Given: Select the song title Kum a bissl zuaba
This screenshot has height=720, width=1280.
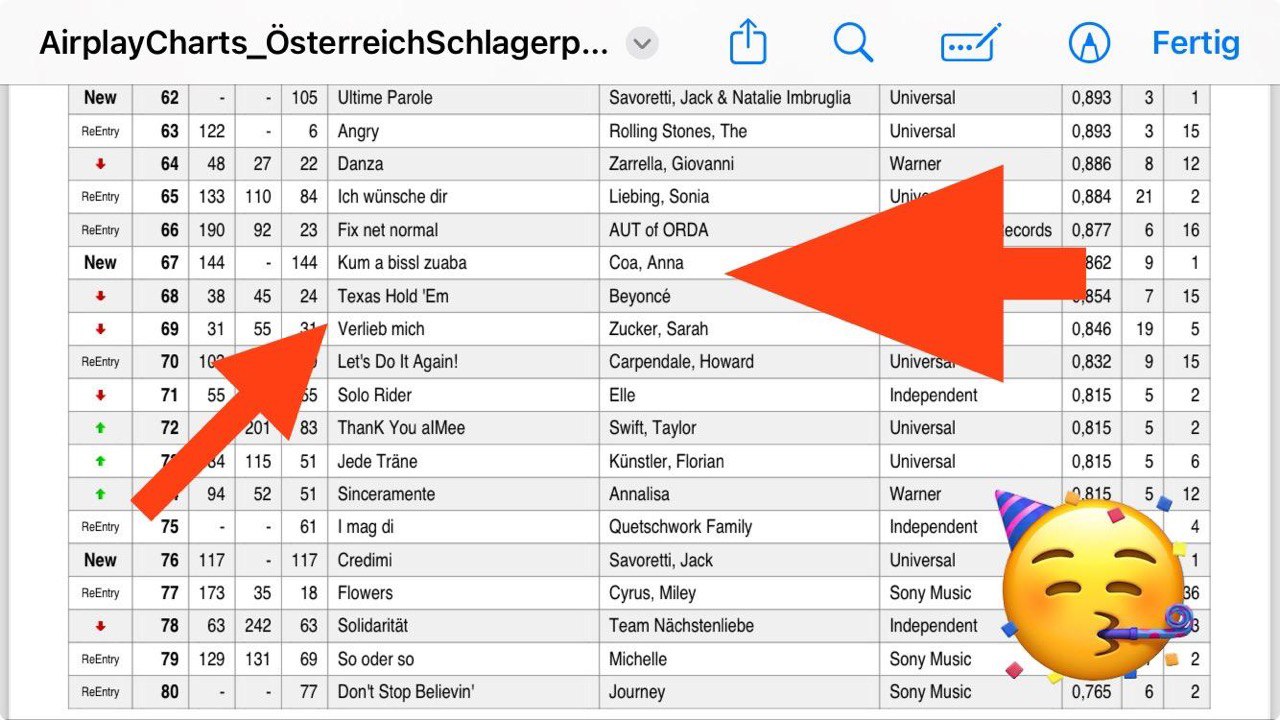Looking at the screenshot, I should coord(402,263).
